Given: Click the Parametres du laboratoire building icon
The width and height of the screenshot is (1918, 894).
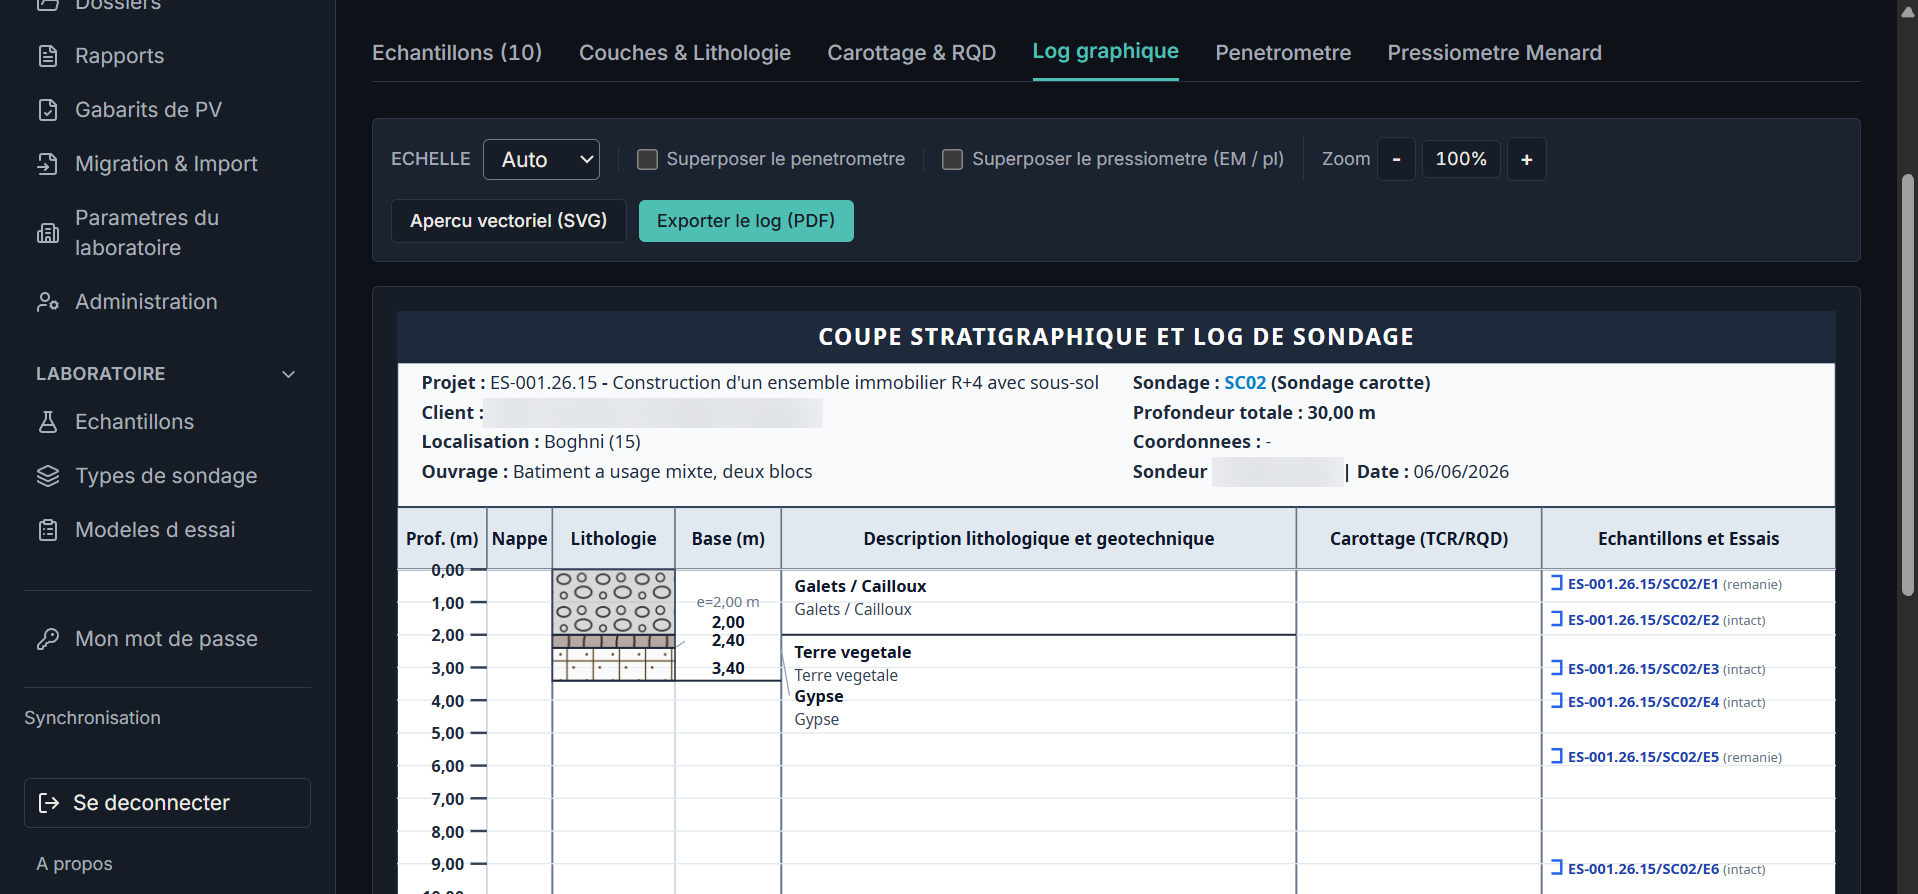Looking at the screenshot, I should point(48,233).
